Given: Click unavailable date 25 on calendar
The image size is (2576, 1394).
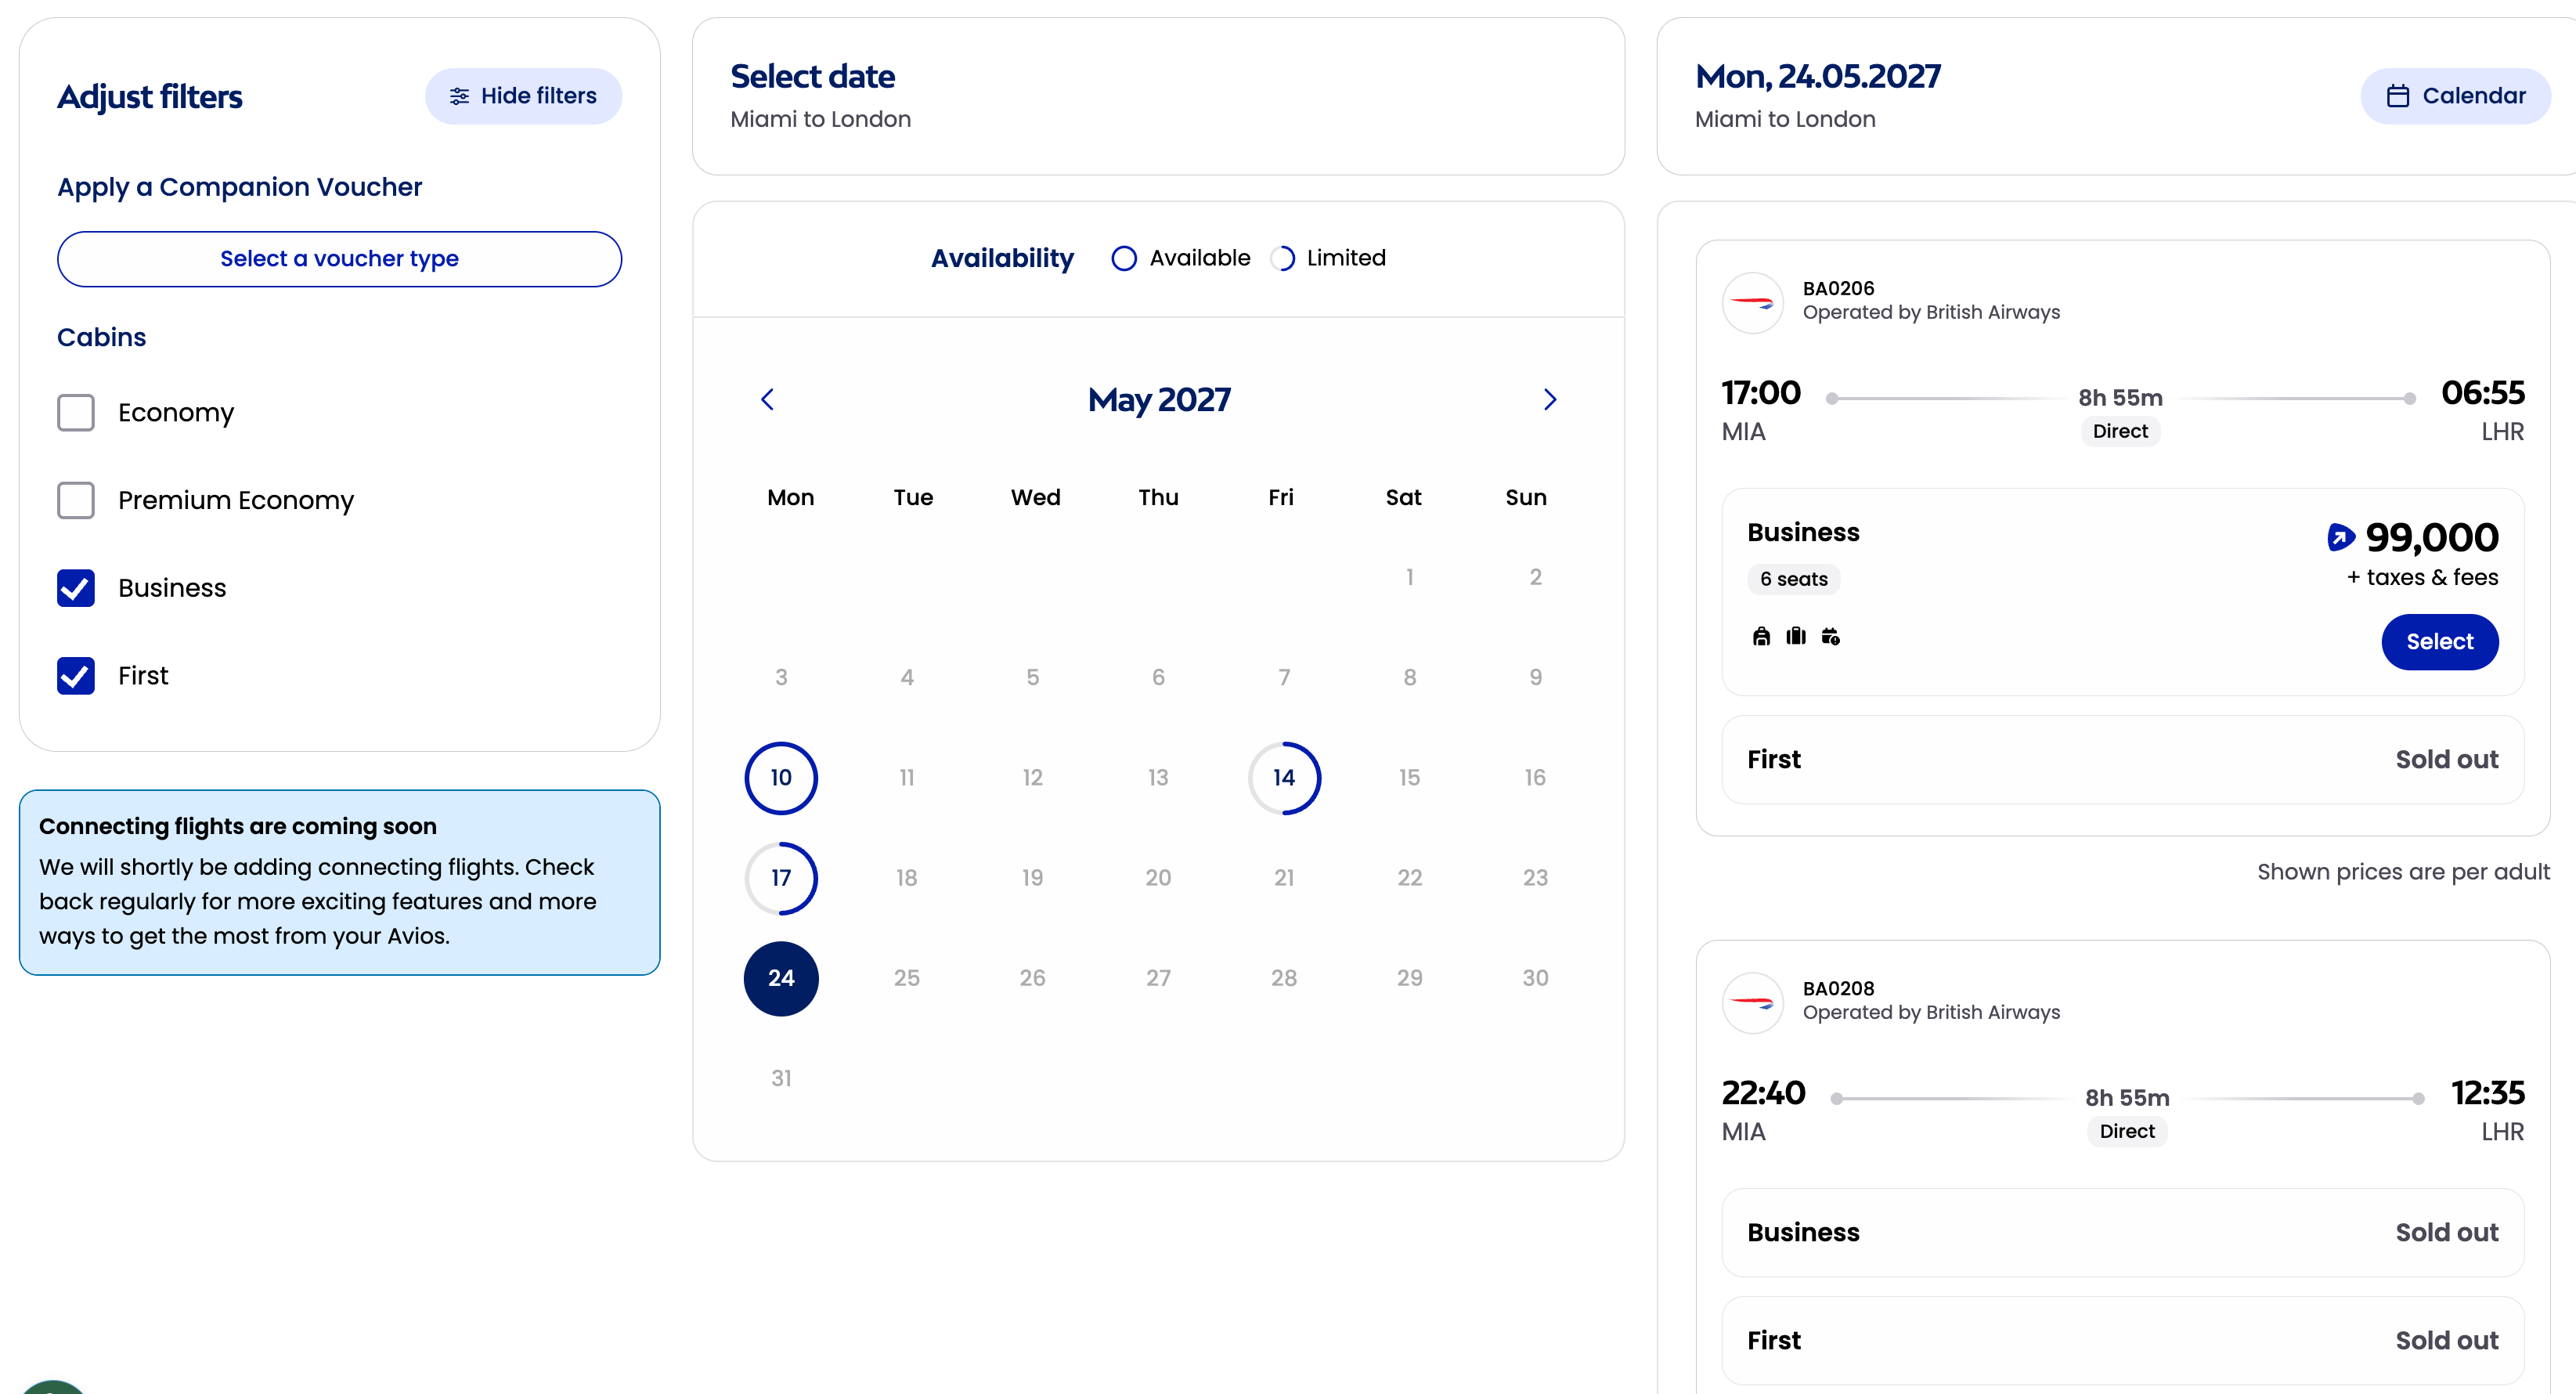Looking at the screenshot, I should pos(907,978).
